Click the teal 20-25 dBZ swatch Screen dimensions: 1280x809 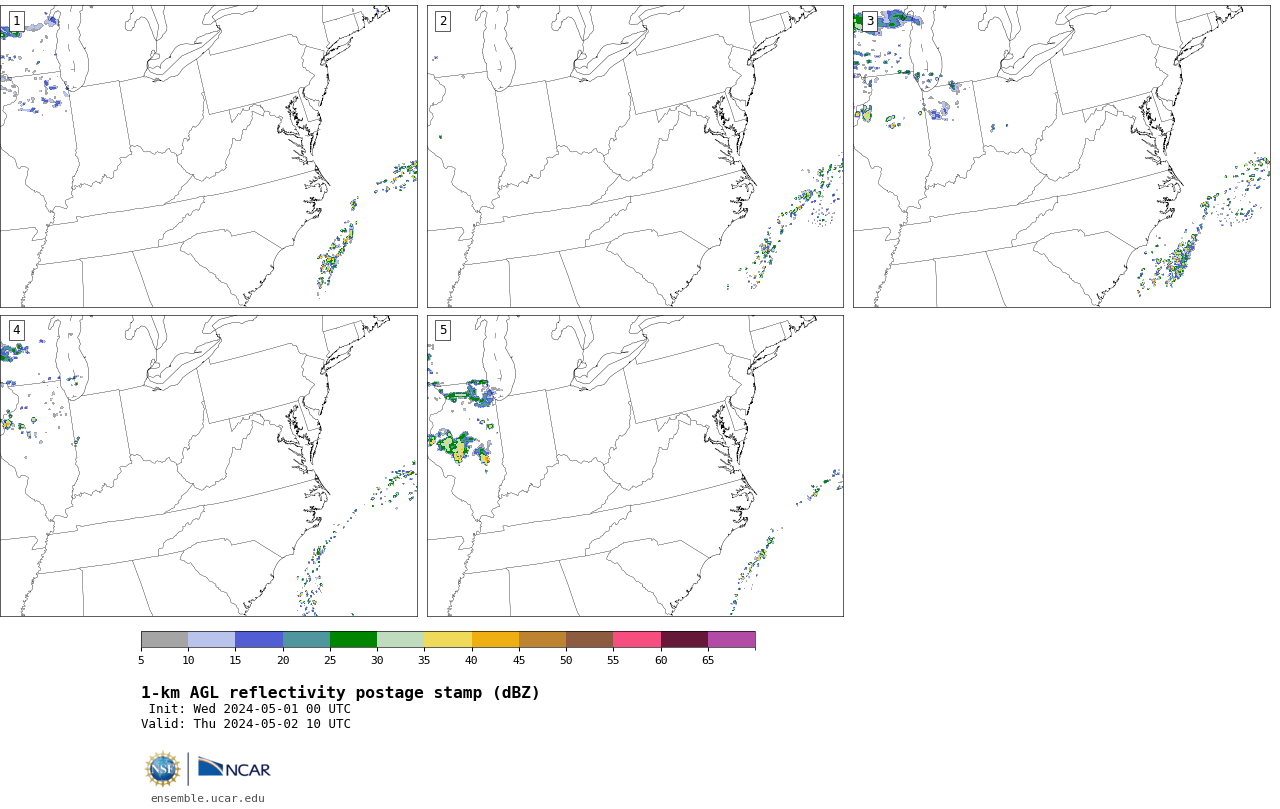306,640
